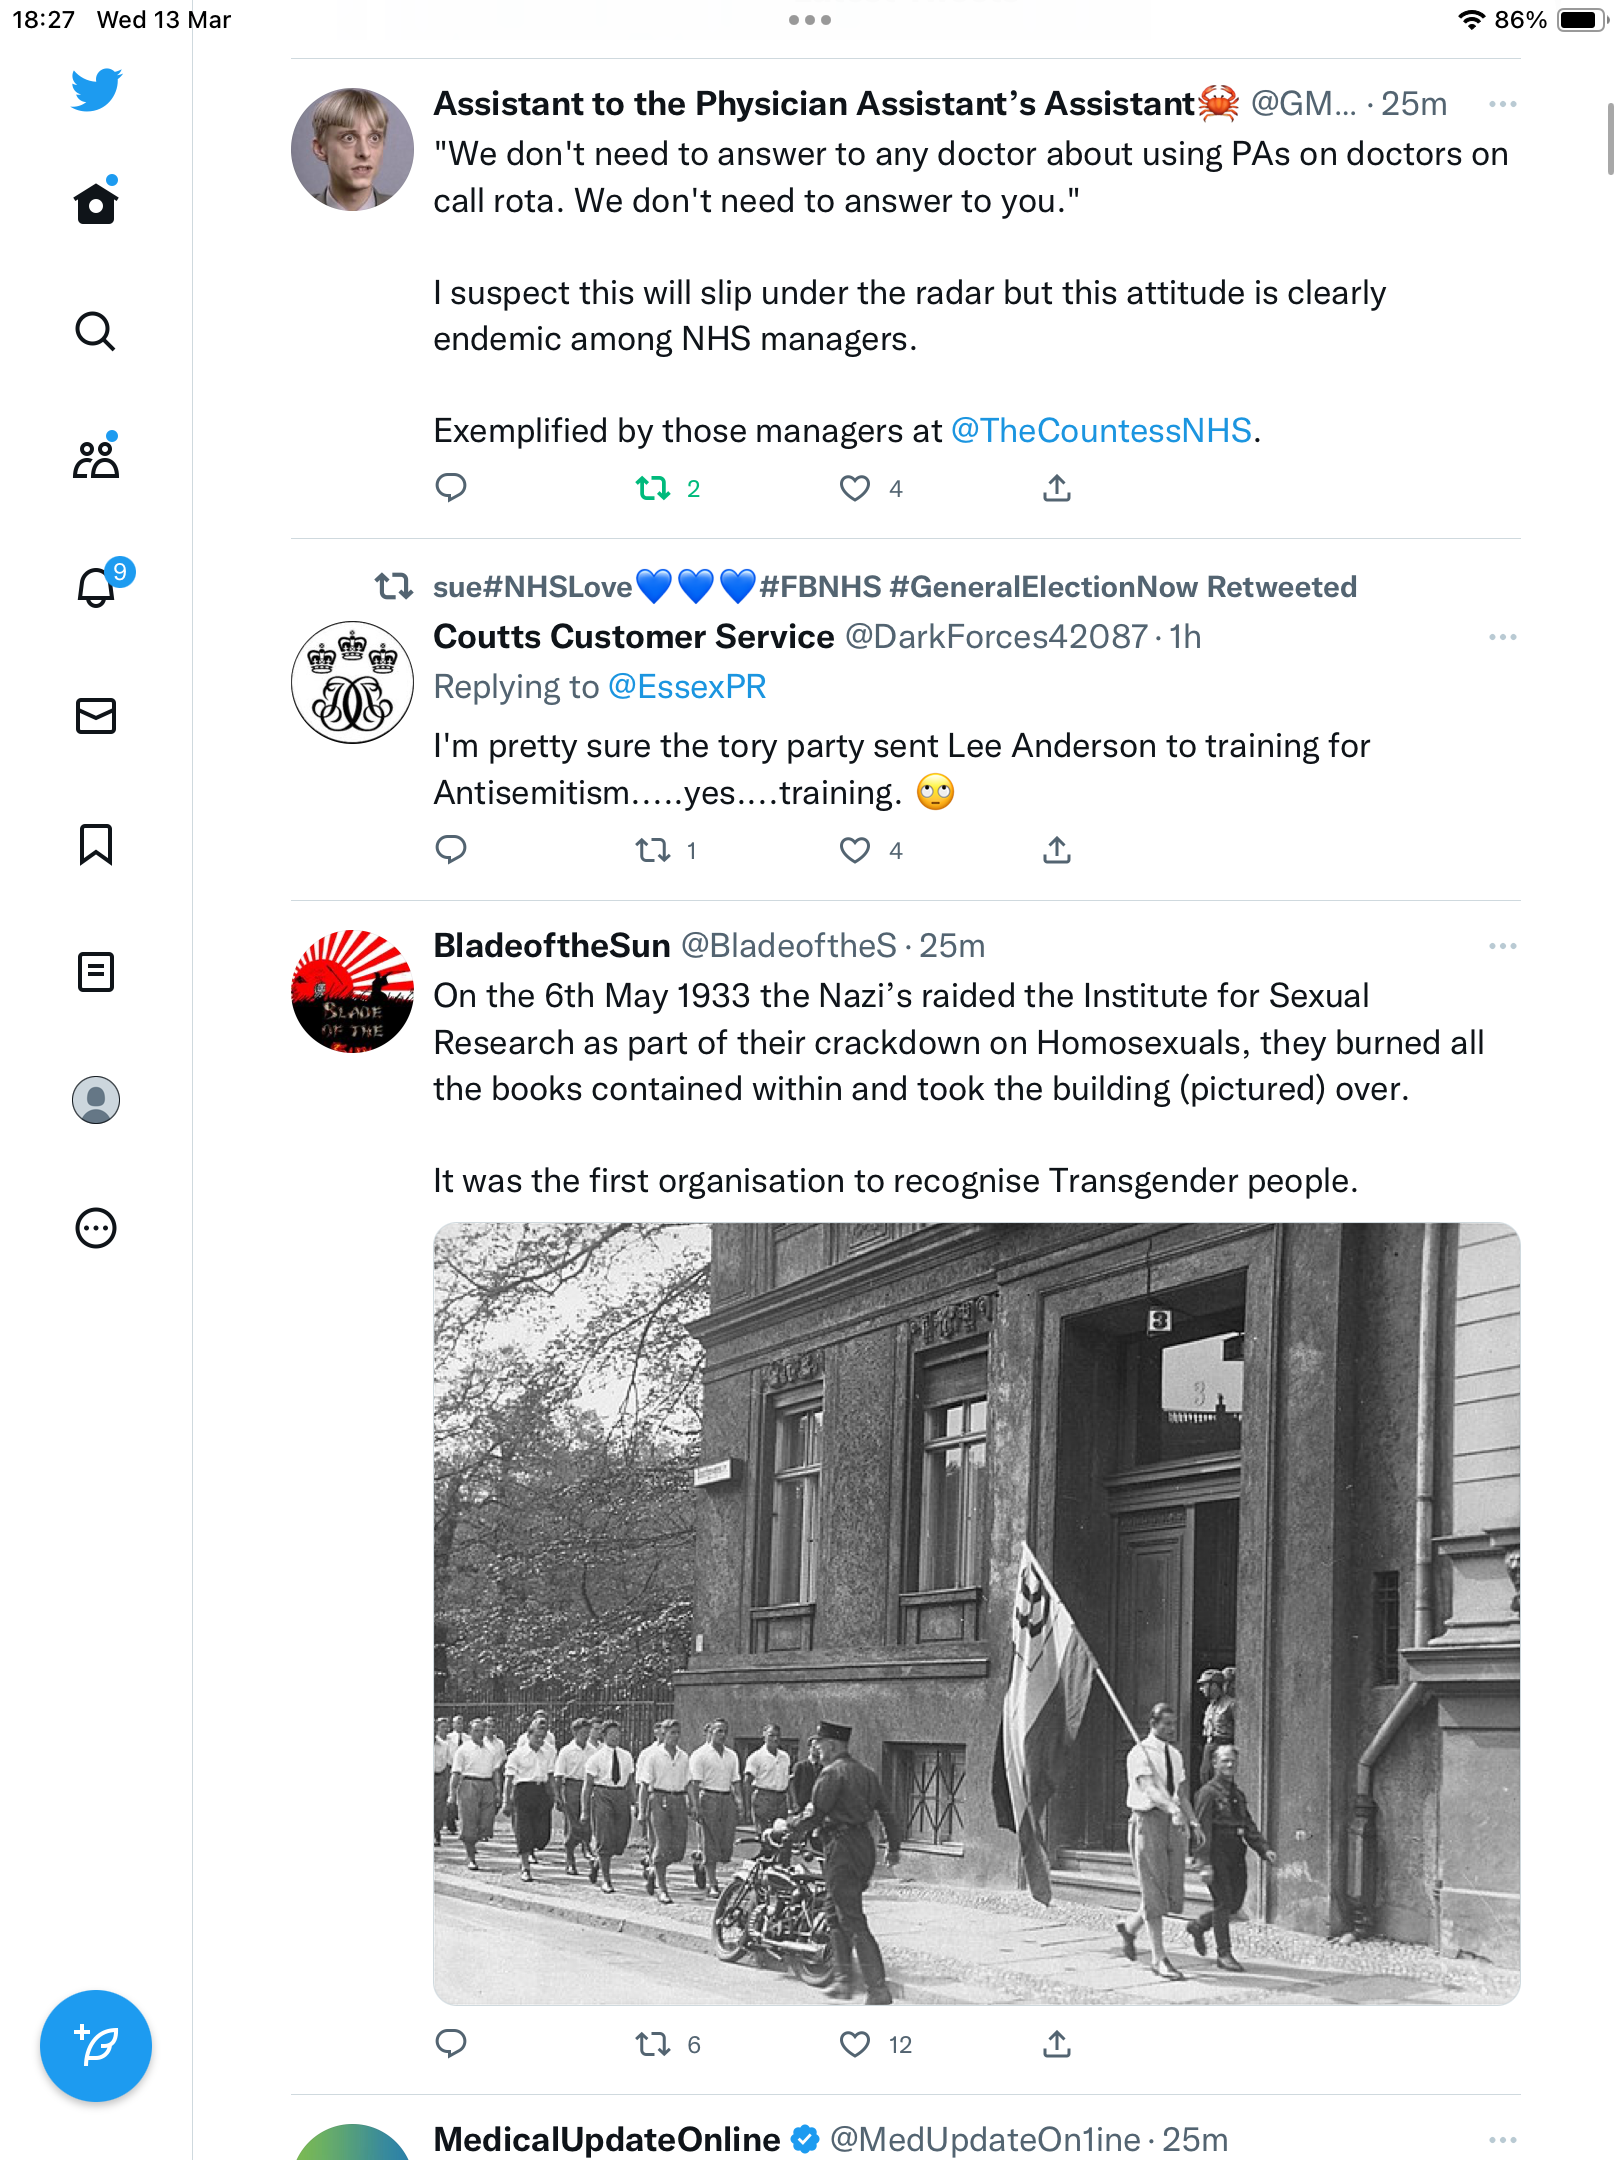Open Notifications bell with 9 badge
This screenshot has width=1620, height=2160.
[96, 587]
